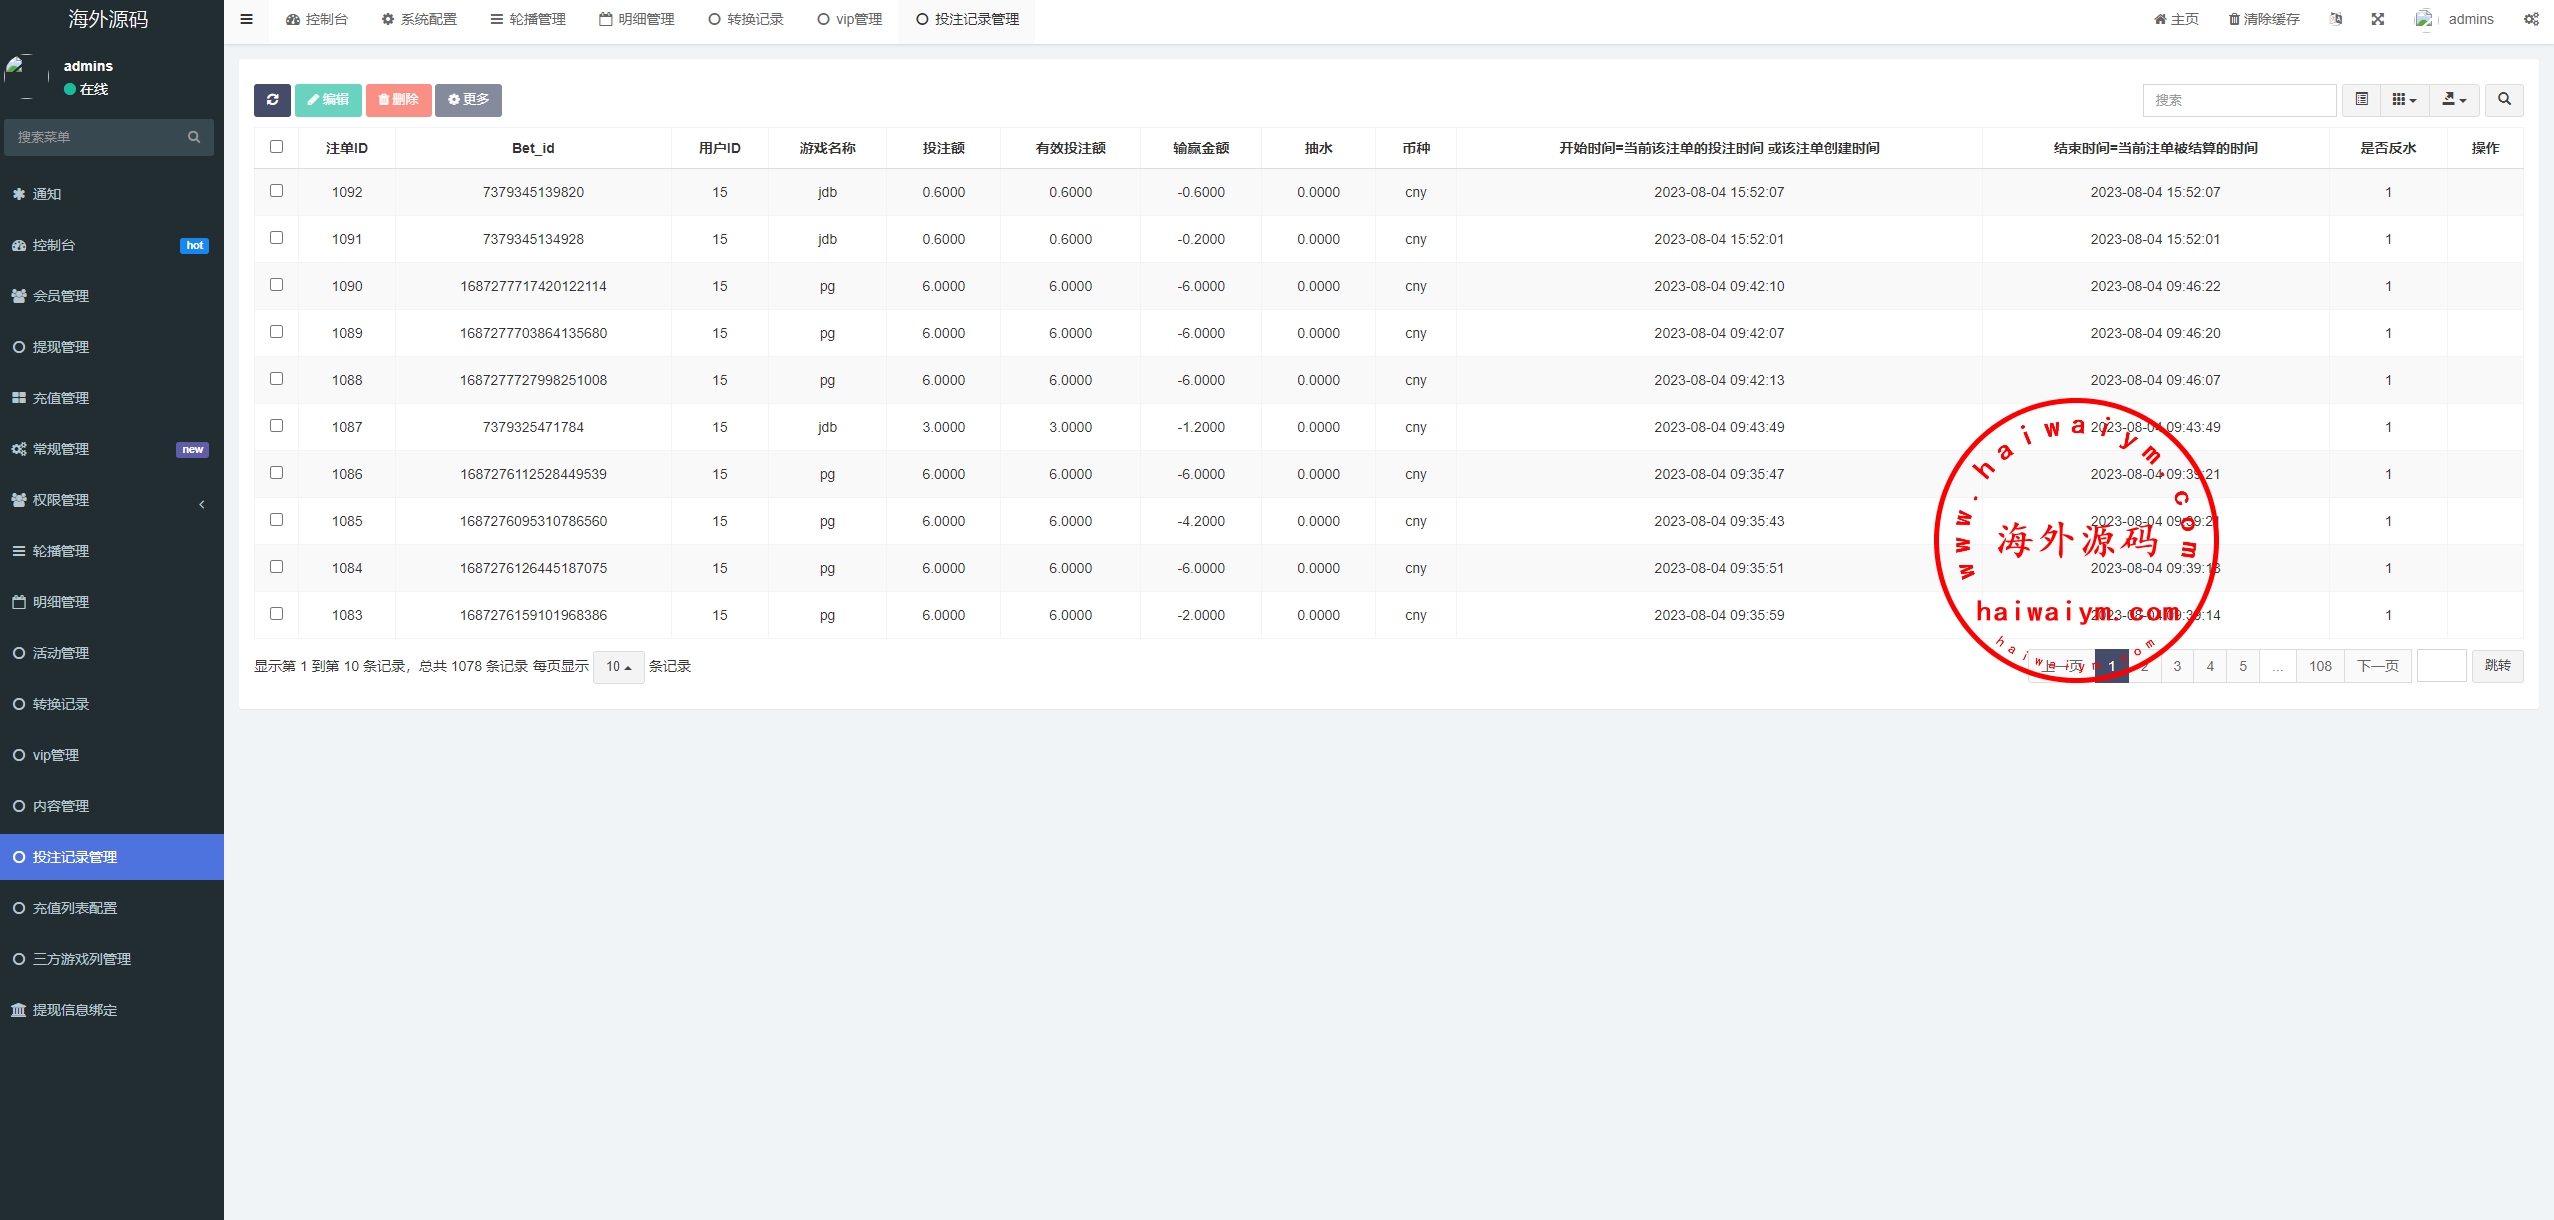Expand 权限管理 submenu in sidebar
2554x1220 pixels.
coord(112,500)
